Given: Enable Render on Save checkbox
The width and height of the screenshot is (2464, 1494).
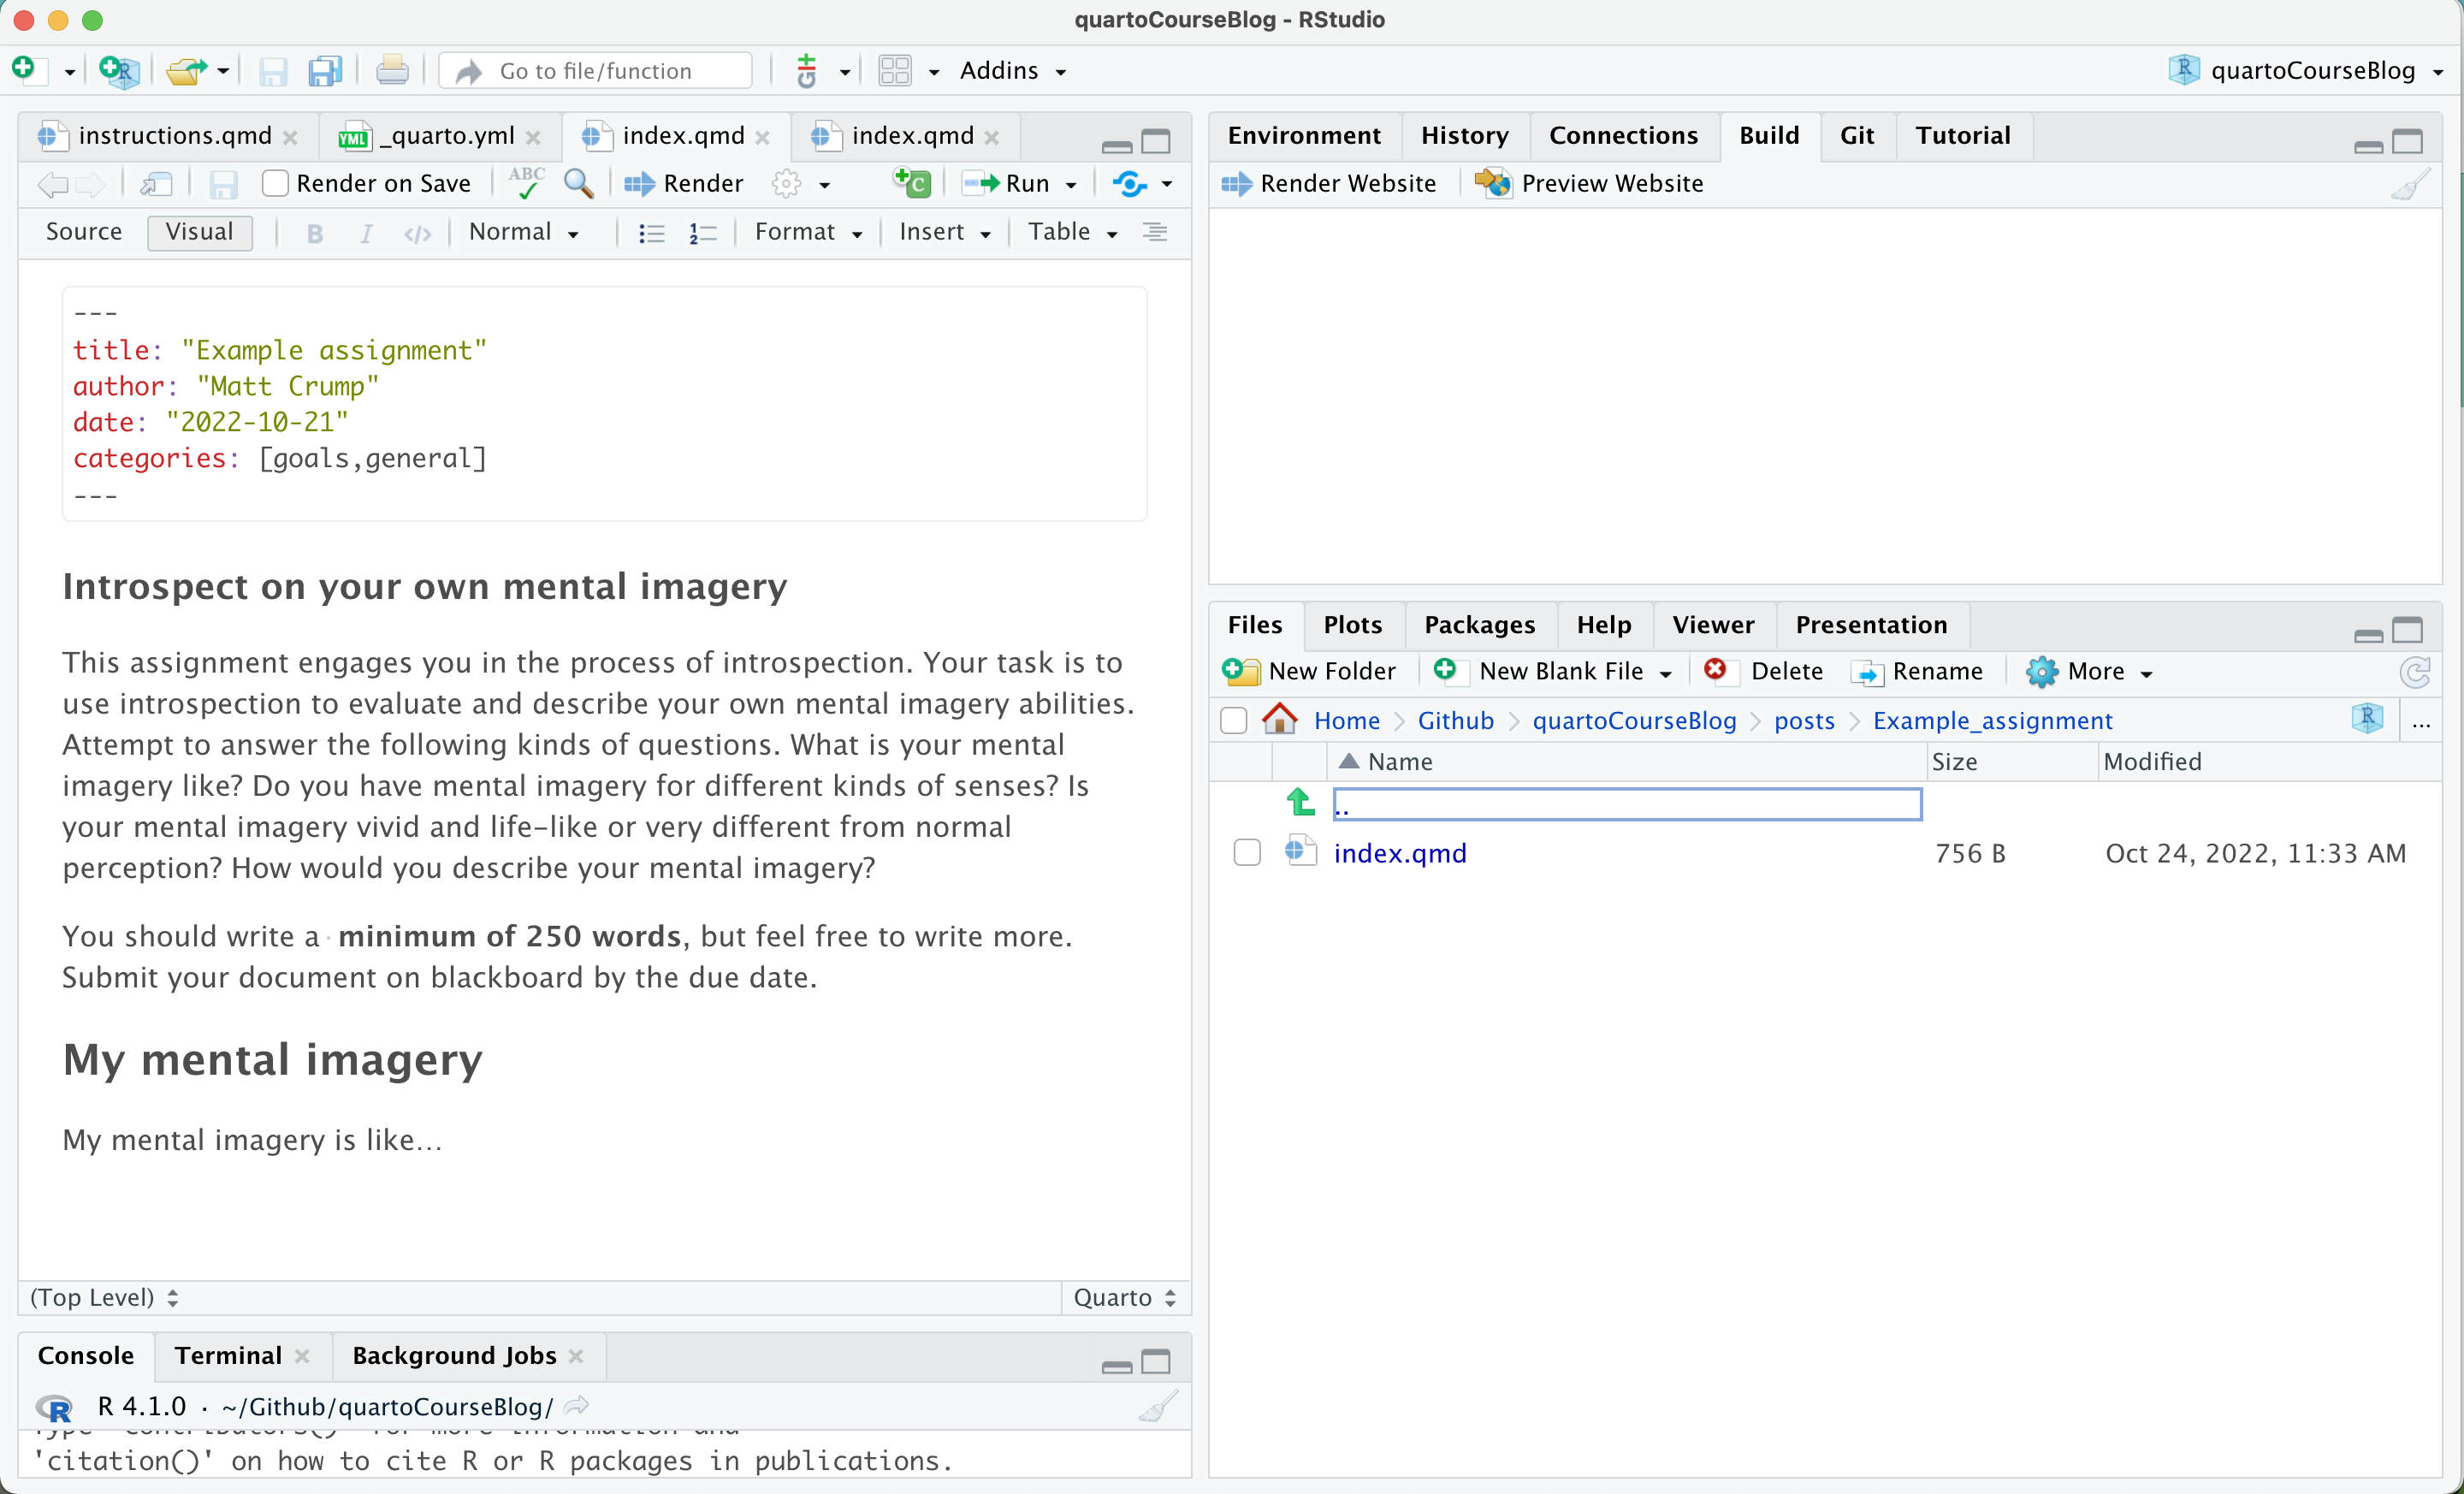Looking at the screenshot, I should pyautogui.click(x=275, y=184).
